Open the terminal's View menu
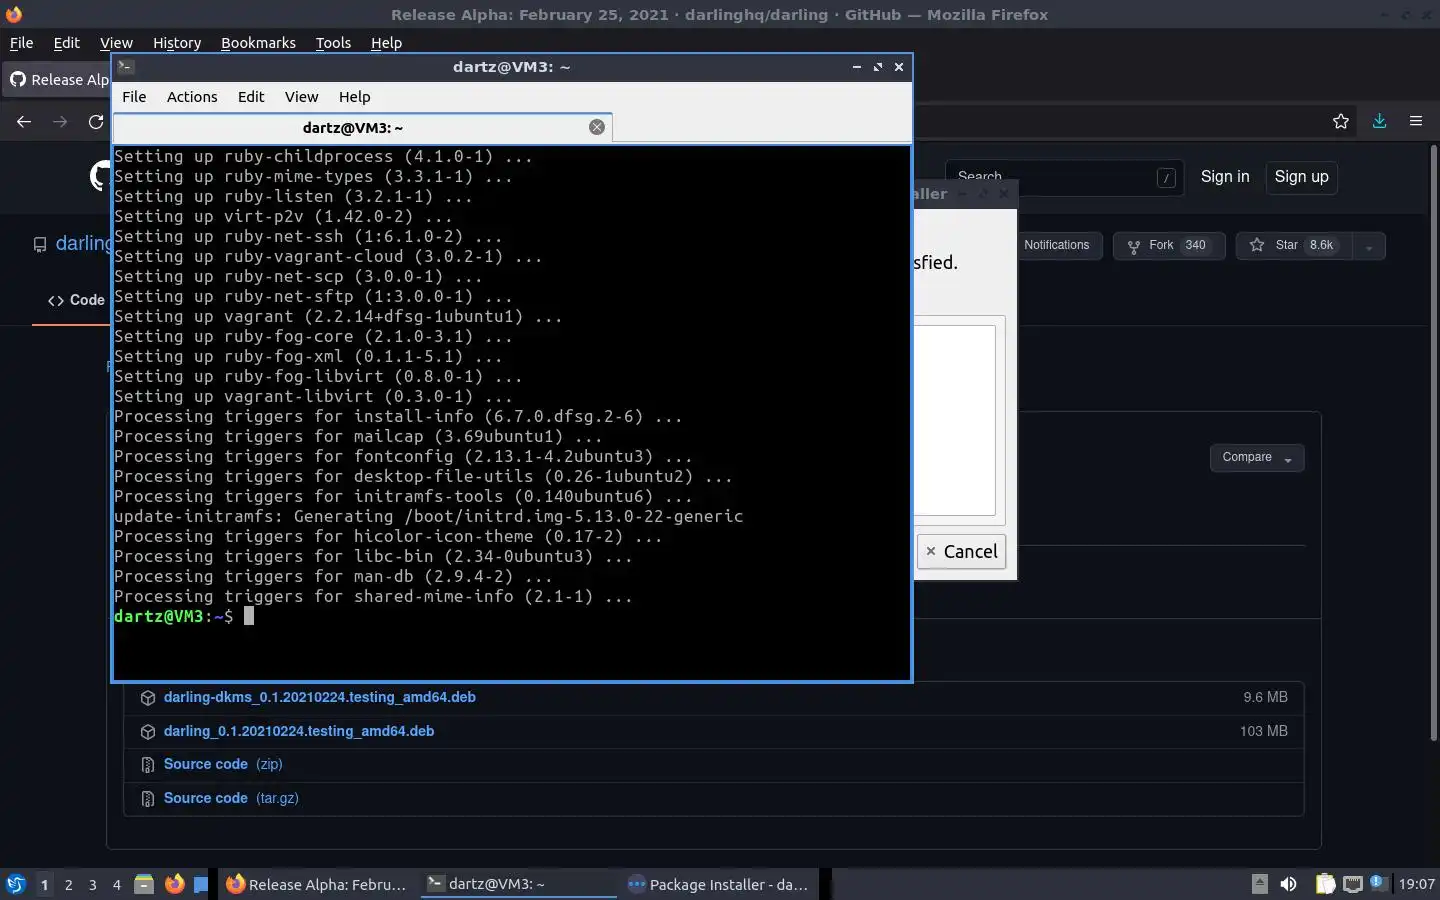This screenshot has height=900, width=1440. [301, 97]
